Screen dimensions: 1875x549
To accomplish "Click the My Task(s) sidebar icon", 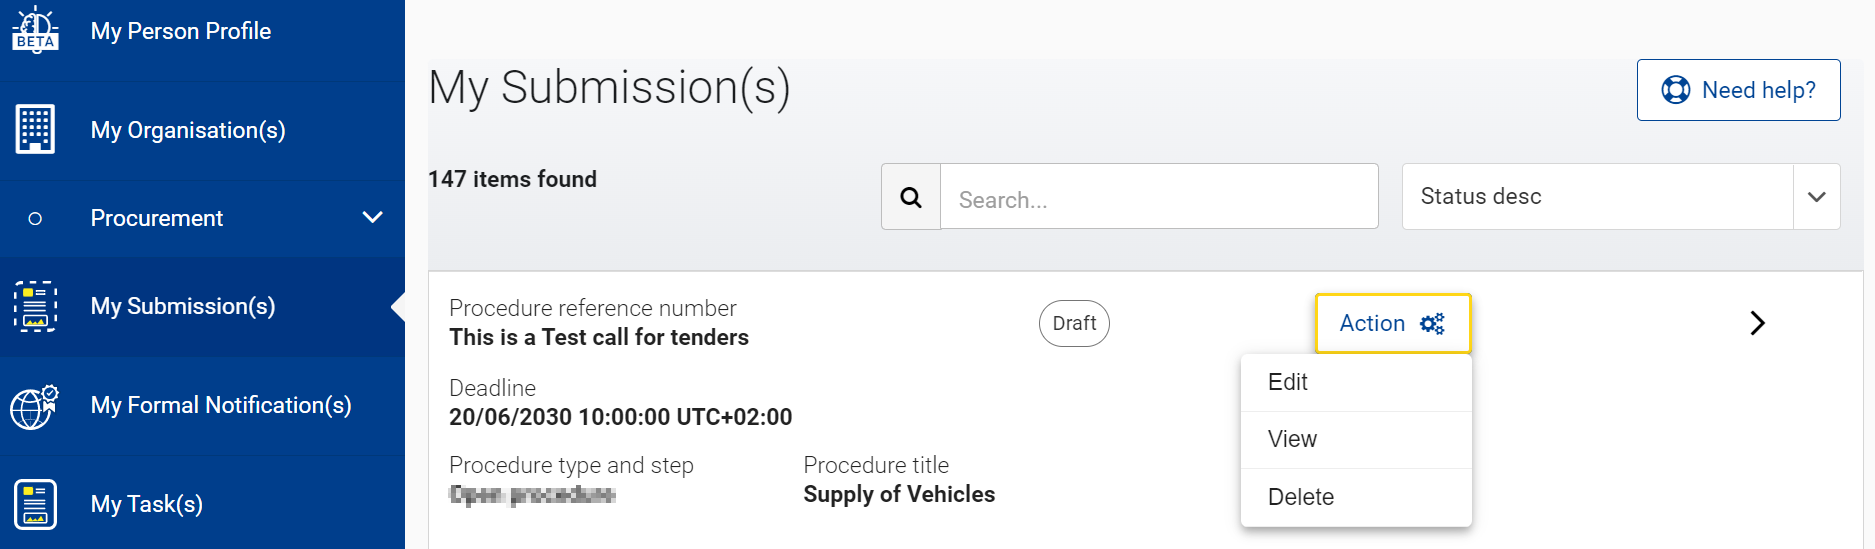I will (35, 504).
